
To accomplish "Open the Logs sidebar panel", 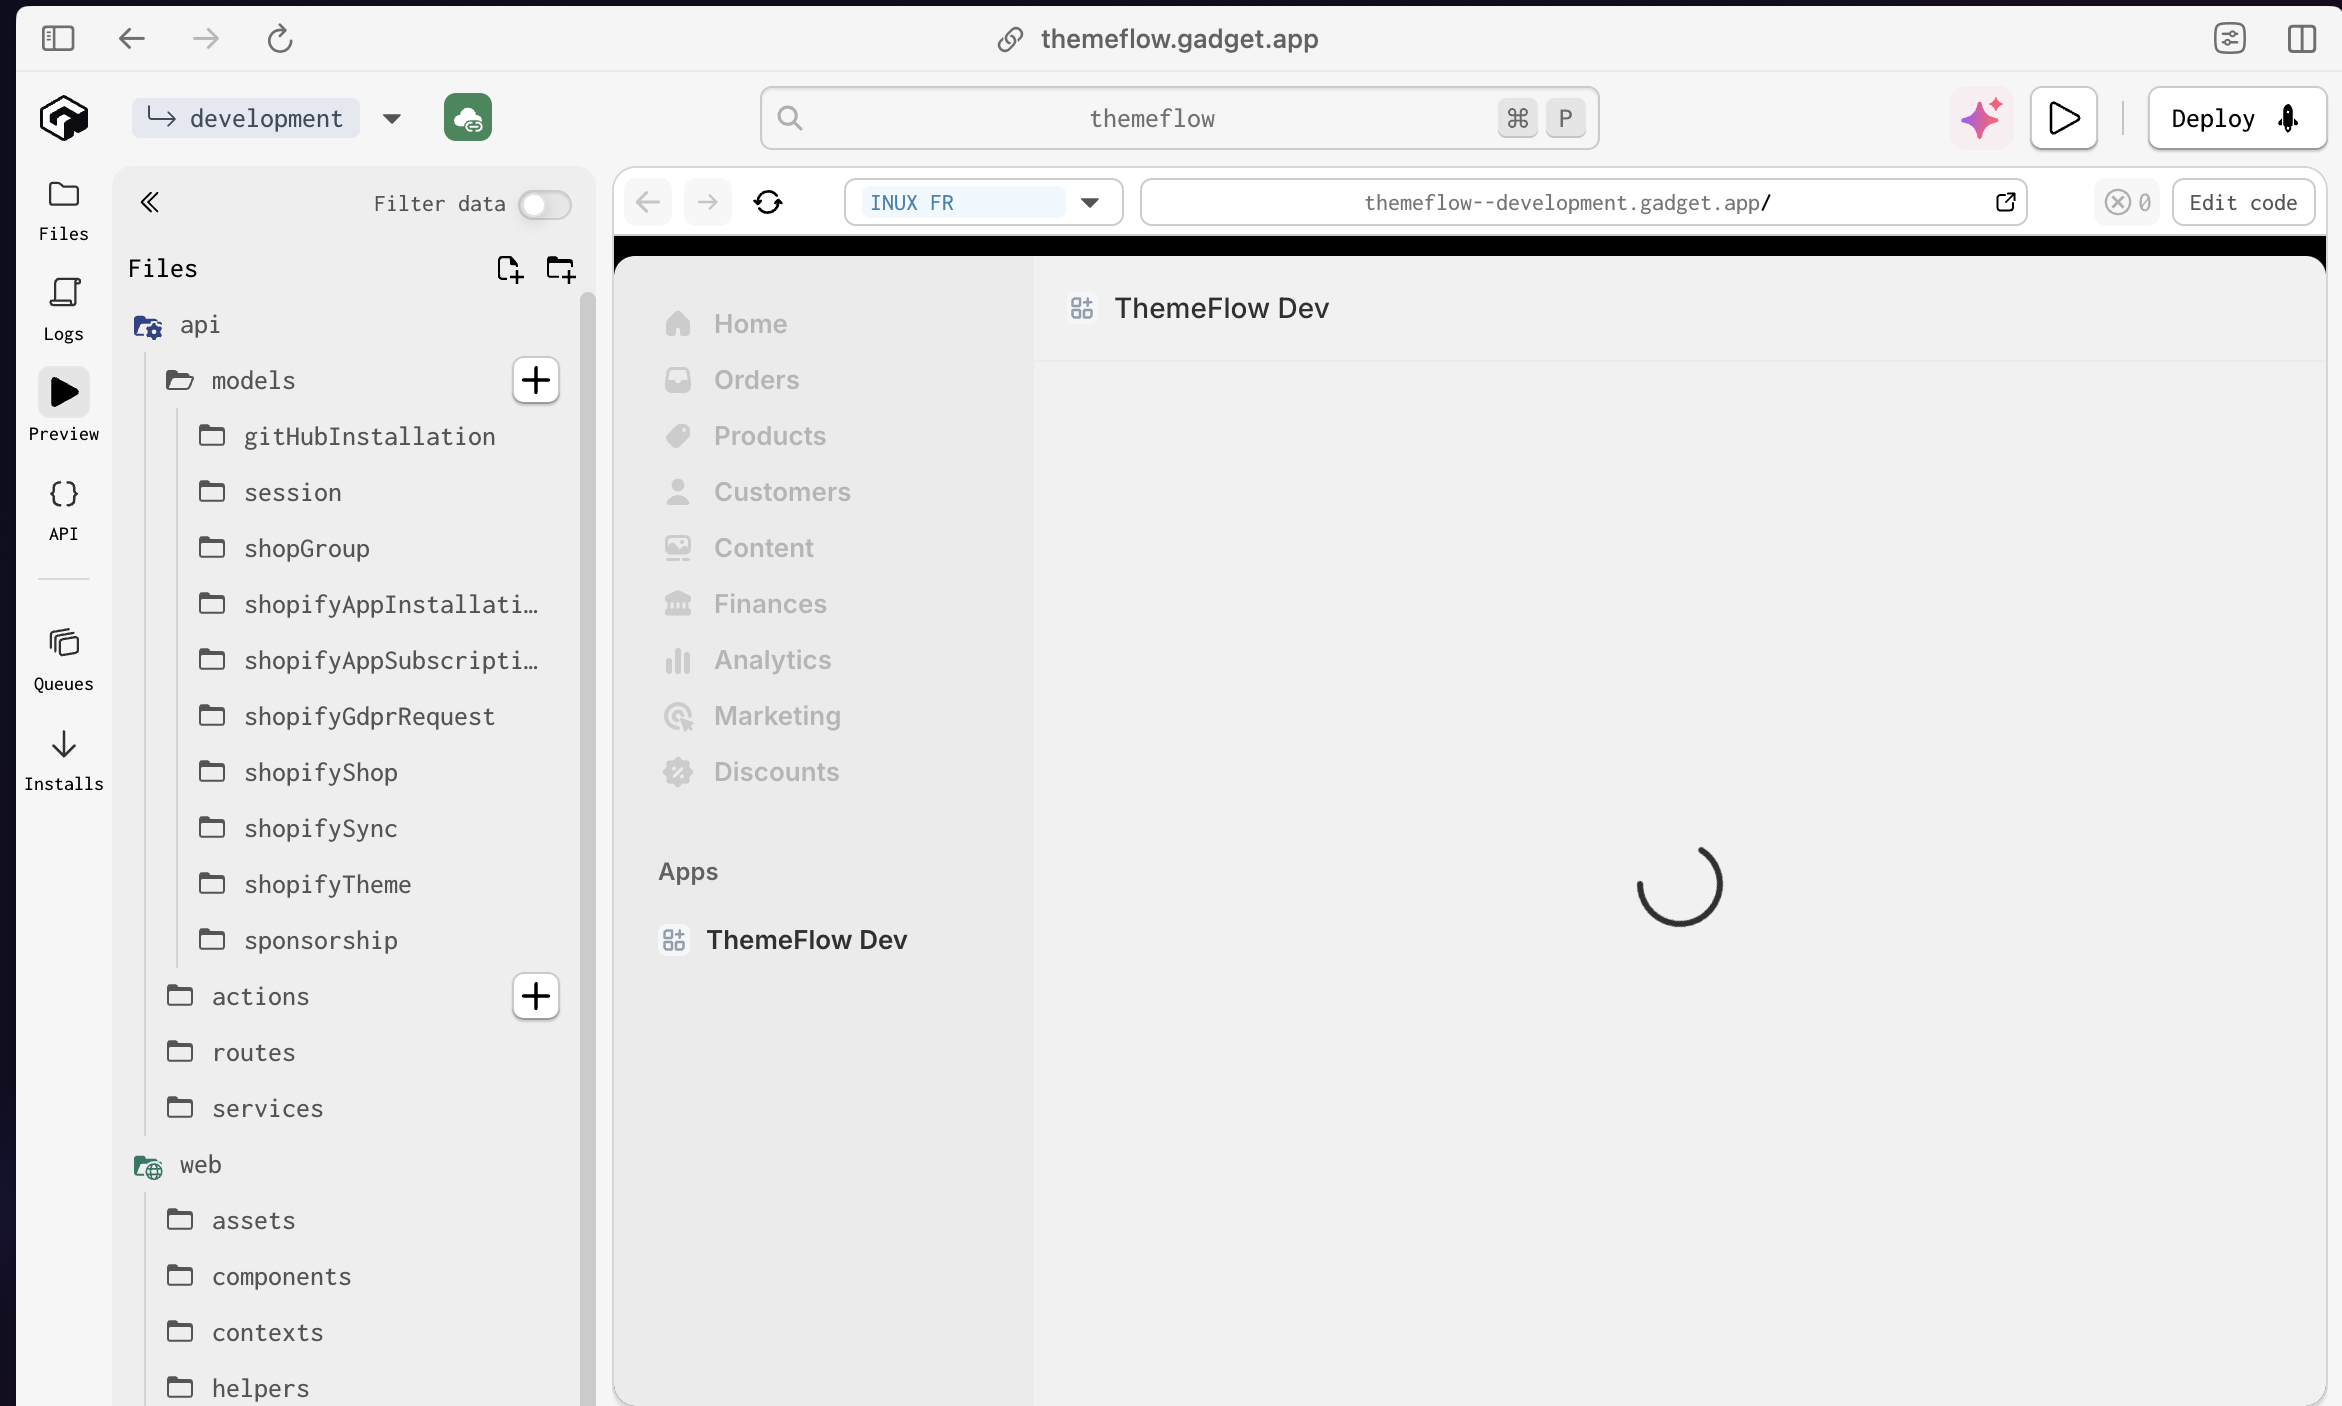I will pyautogui.click(x=64, y=310).
